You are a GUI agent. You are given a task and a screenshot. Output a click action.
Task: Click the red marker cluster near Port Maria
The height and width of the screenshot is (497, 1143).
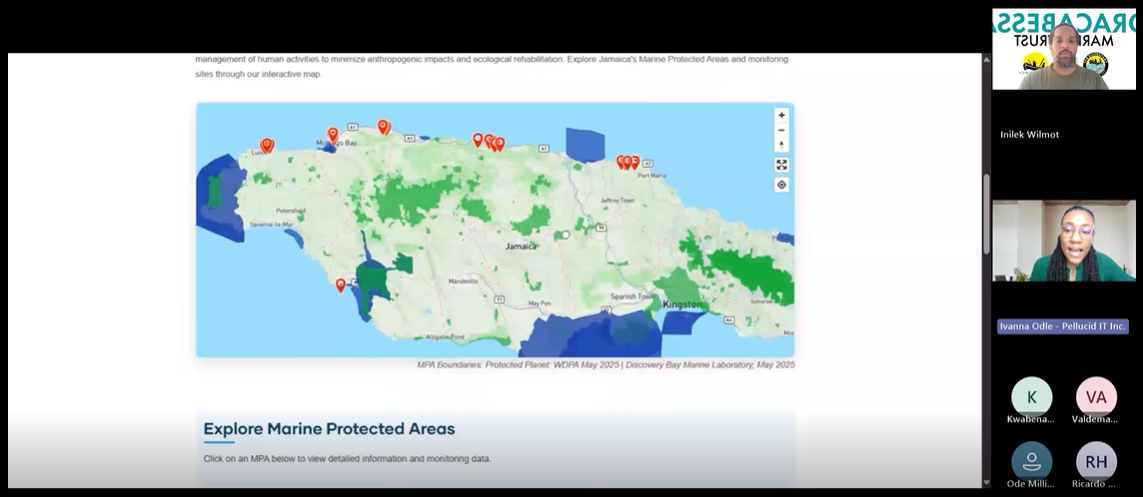click(627, 161)
